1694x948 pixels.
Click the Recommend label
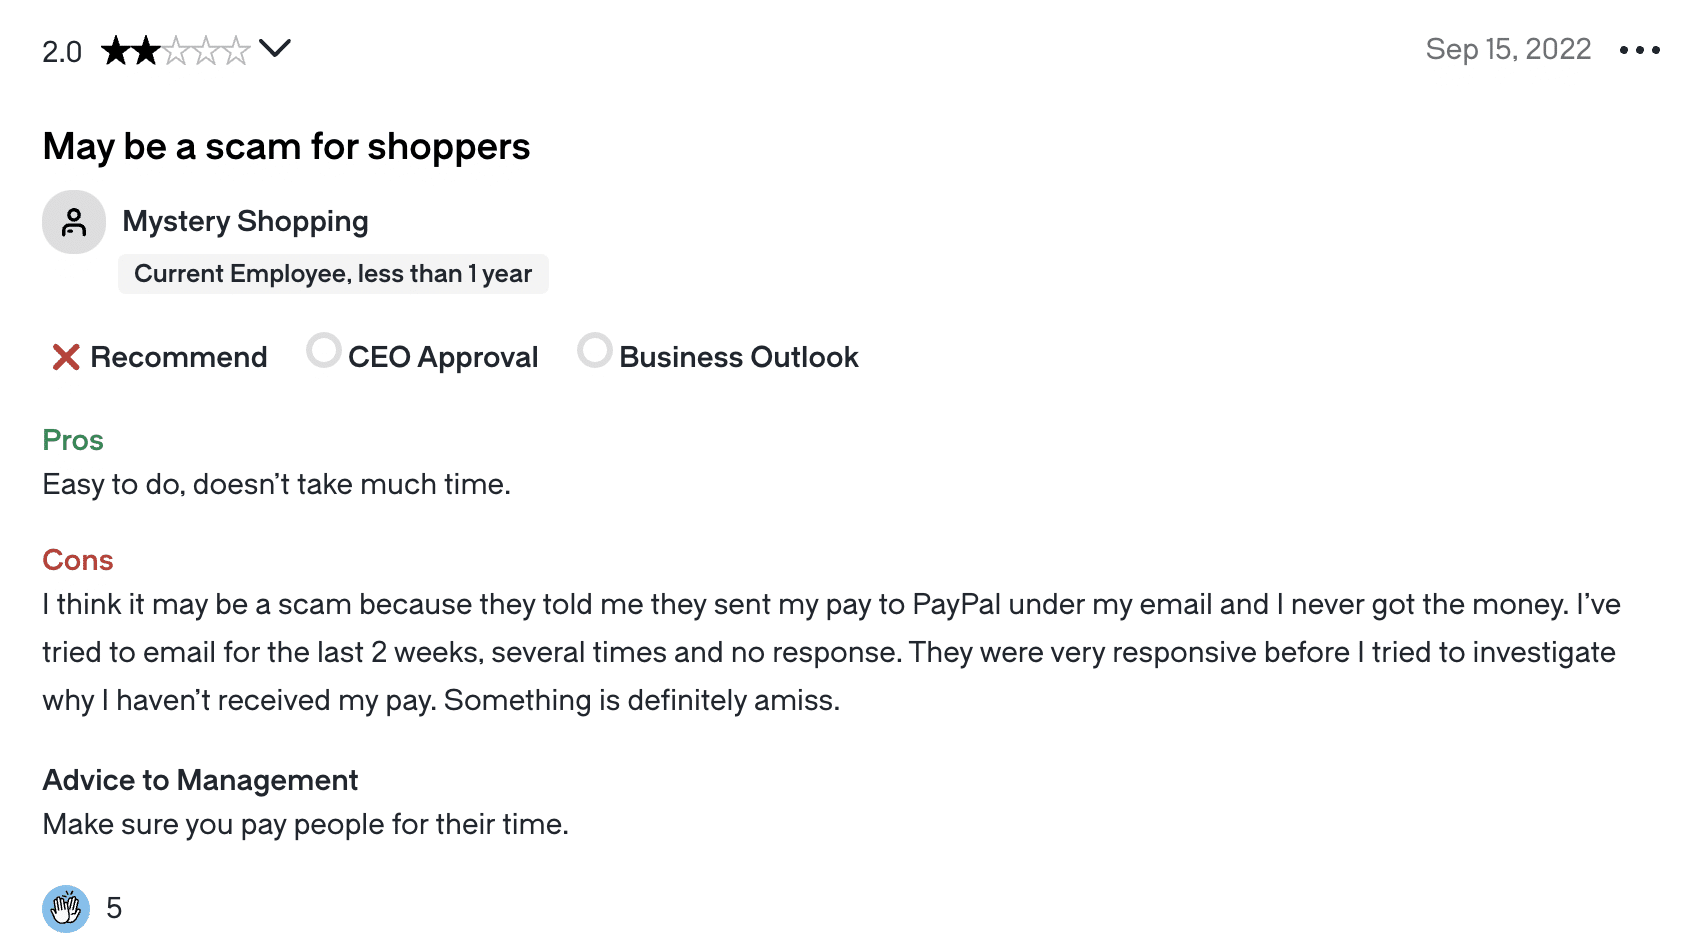[179, 357]
